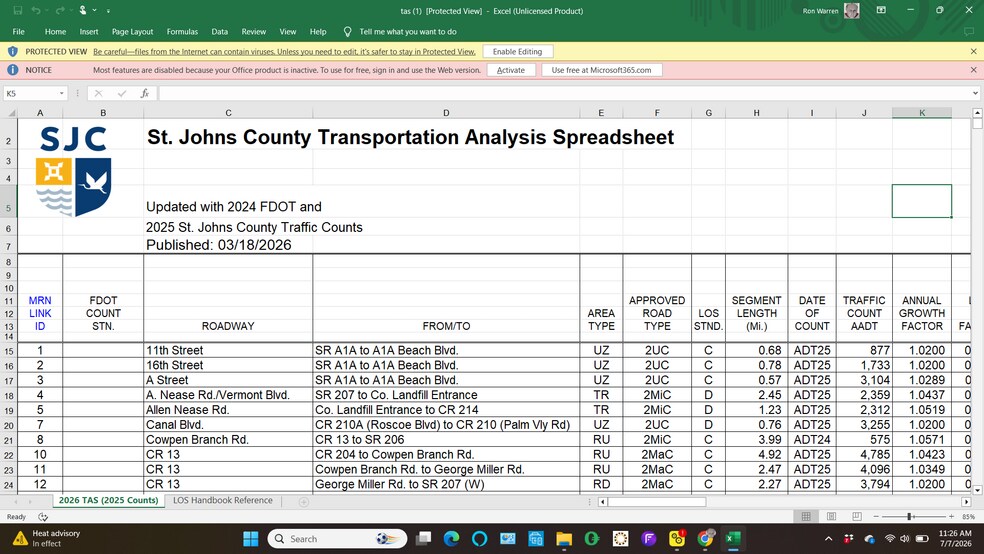Click the 85% zoom level
The height and width of the screenshot is (554, 984).
[968, 517]
